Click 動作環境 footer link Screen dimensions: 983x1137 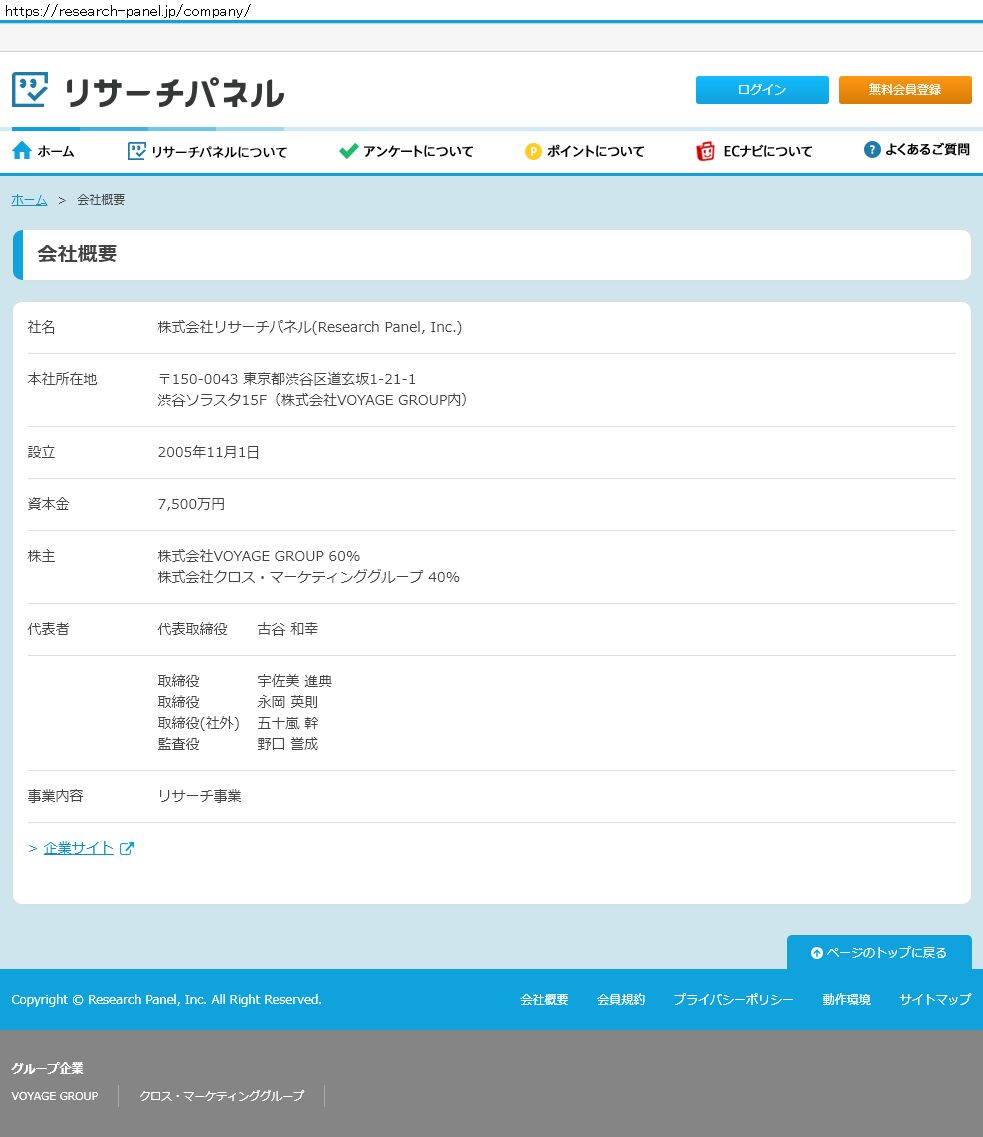click(846, 1000)
